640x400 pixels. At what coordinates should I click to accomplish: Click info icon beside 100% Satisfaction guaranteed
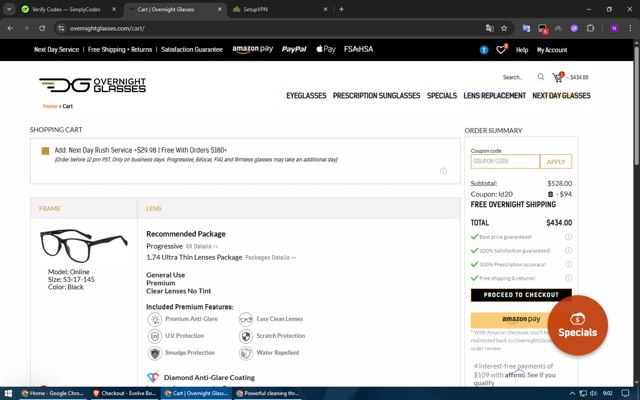tap(568, 251)
